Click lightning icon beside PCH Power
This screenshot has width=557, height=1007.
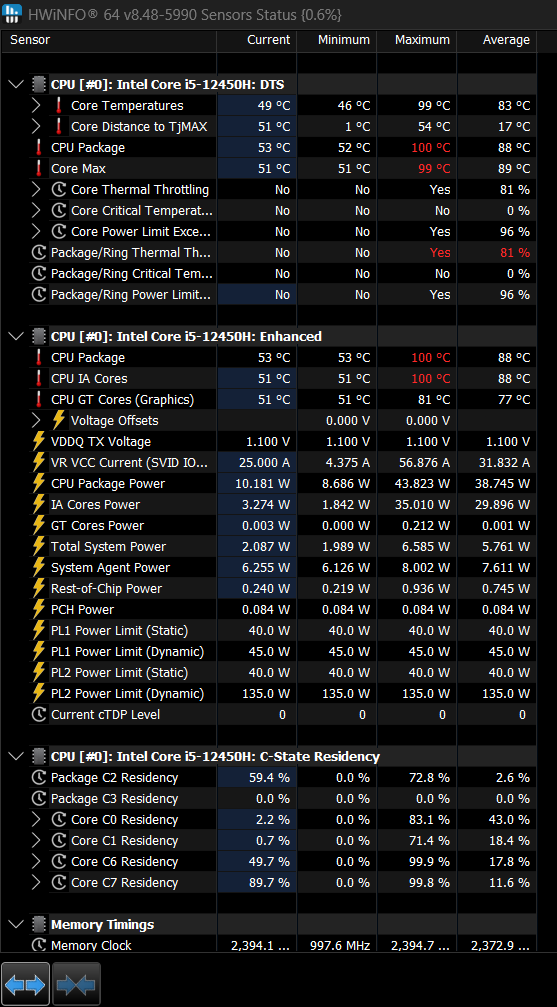tap(39, 609)
